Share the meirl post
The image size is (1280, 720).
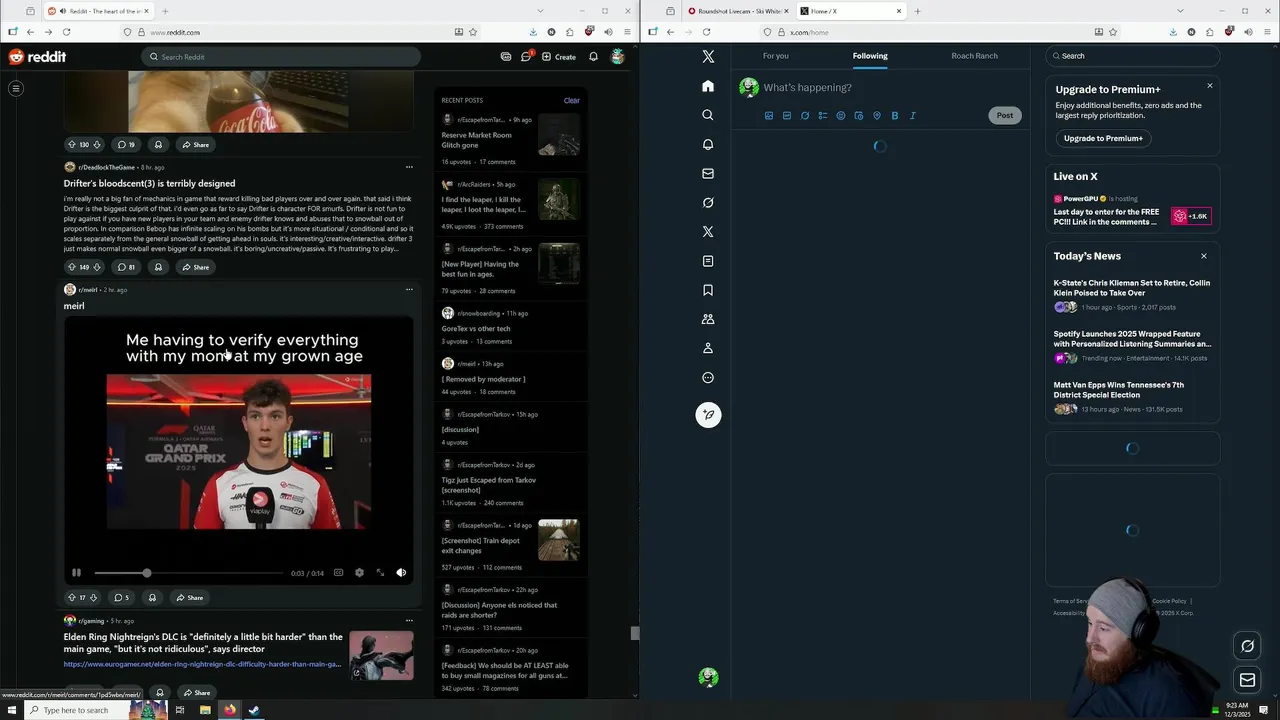click(189, 598)
